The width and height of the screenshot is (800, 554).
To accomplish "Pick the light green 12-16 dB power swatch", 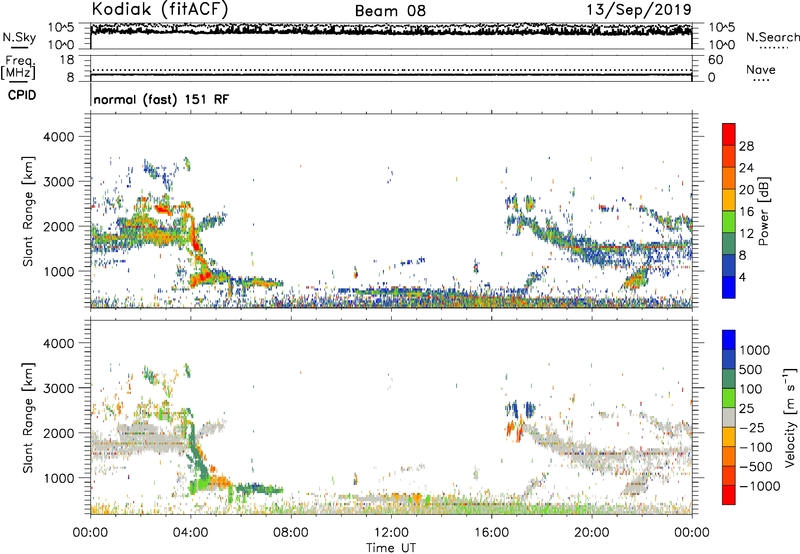I will pyautogui.click(x=729, y=222).
